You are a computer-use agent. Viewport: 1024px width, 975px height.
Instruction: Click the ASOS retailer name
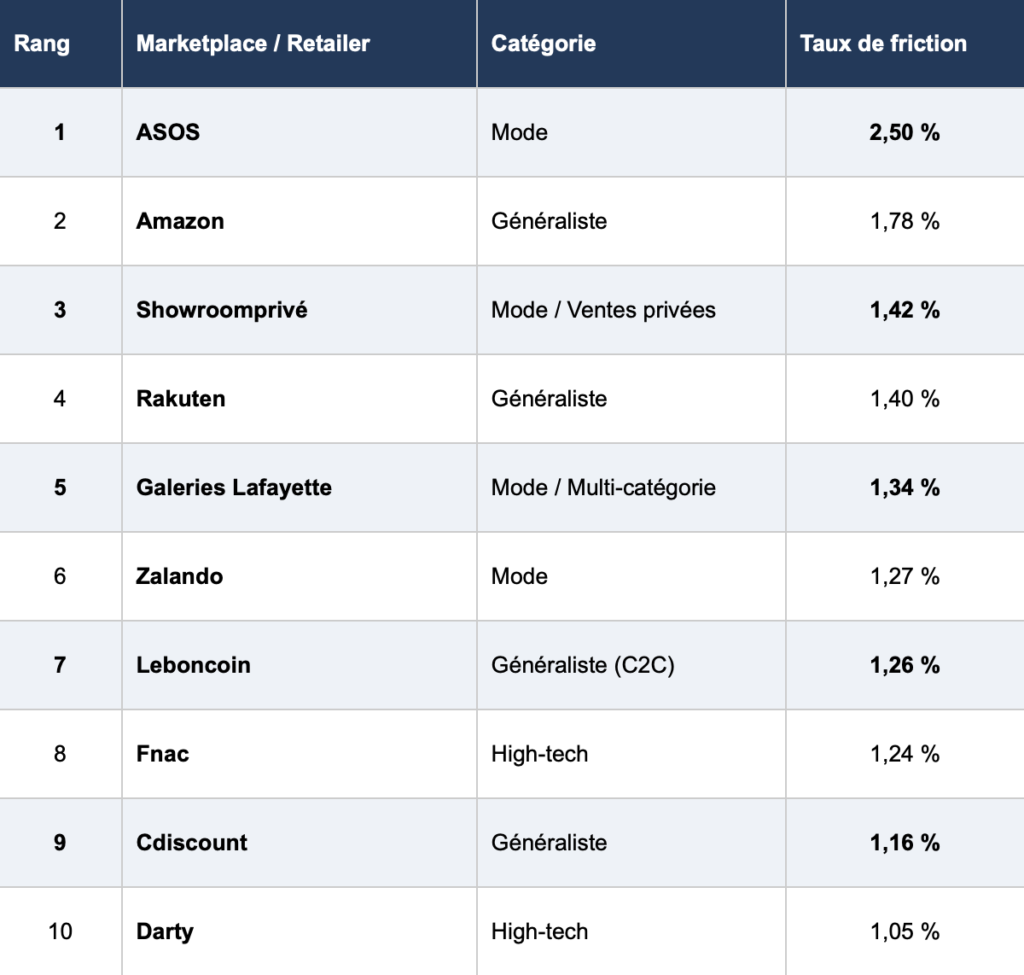[x=168, y=132]
